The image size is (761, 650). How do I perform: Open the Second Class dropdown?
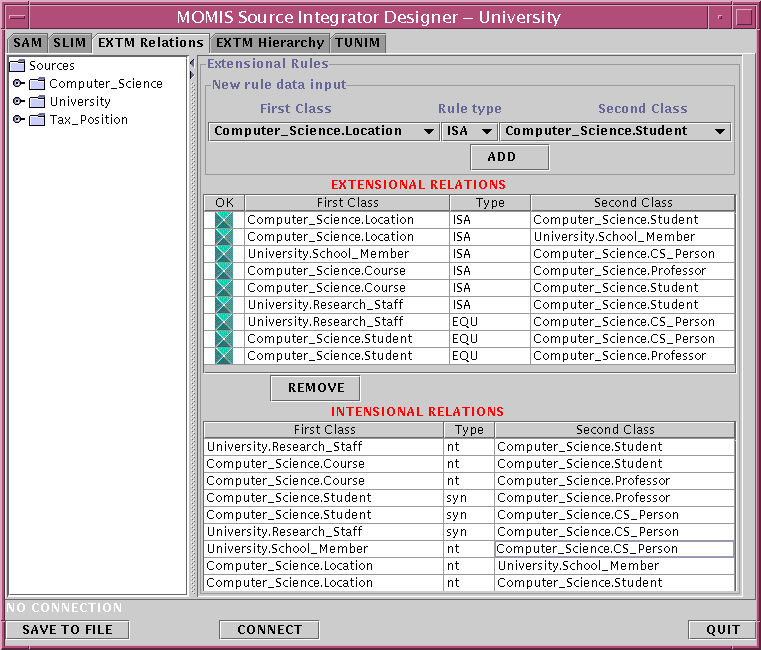pos(615,131)
